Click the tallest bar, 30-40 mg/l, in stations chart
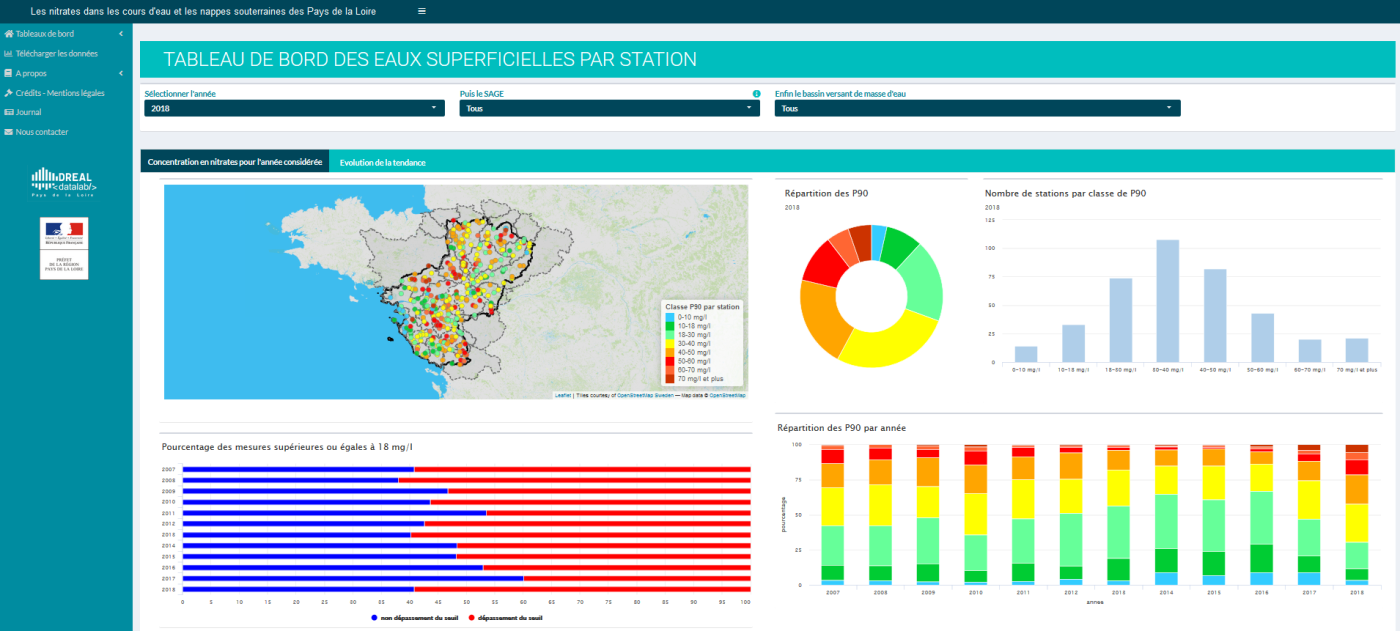 [1167, 300]
